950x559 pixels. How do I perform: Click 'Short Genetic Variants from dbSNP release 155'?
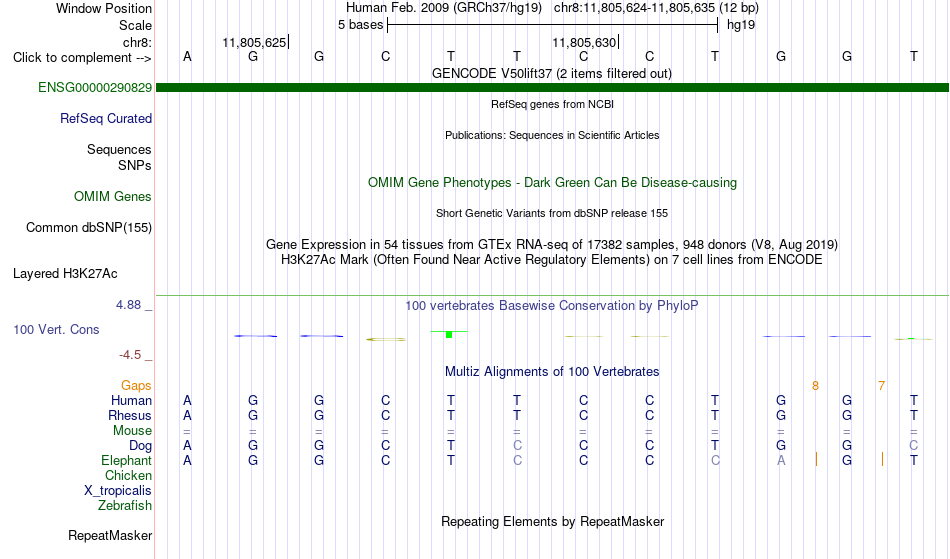pos(552,213)
